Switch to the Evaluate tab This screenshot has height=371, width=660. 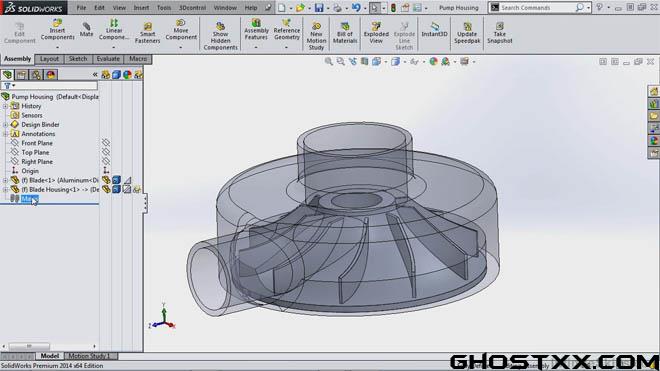tap(108, 59)
